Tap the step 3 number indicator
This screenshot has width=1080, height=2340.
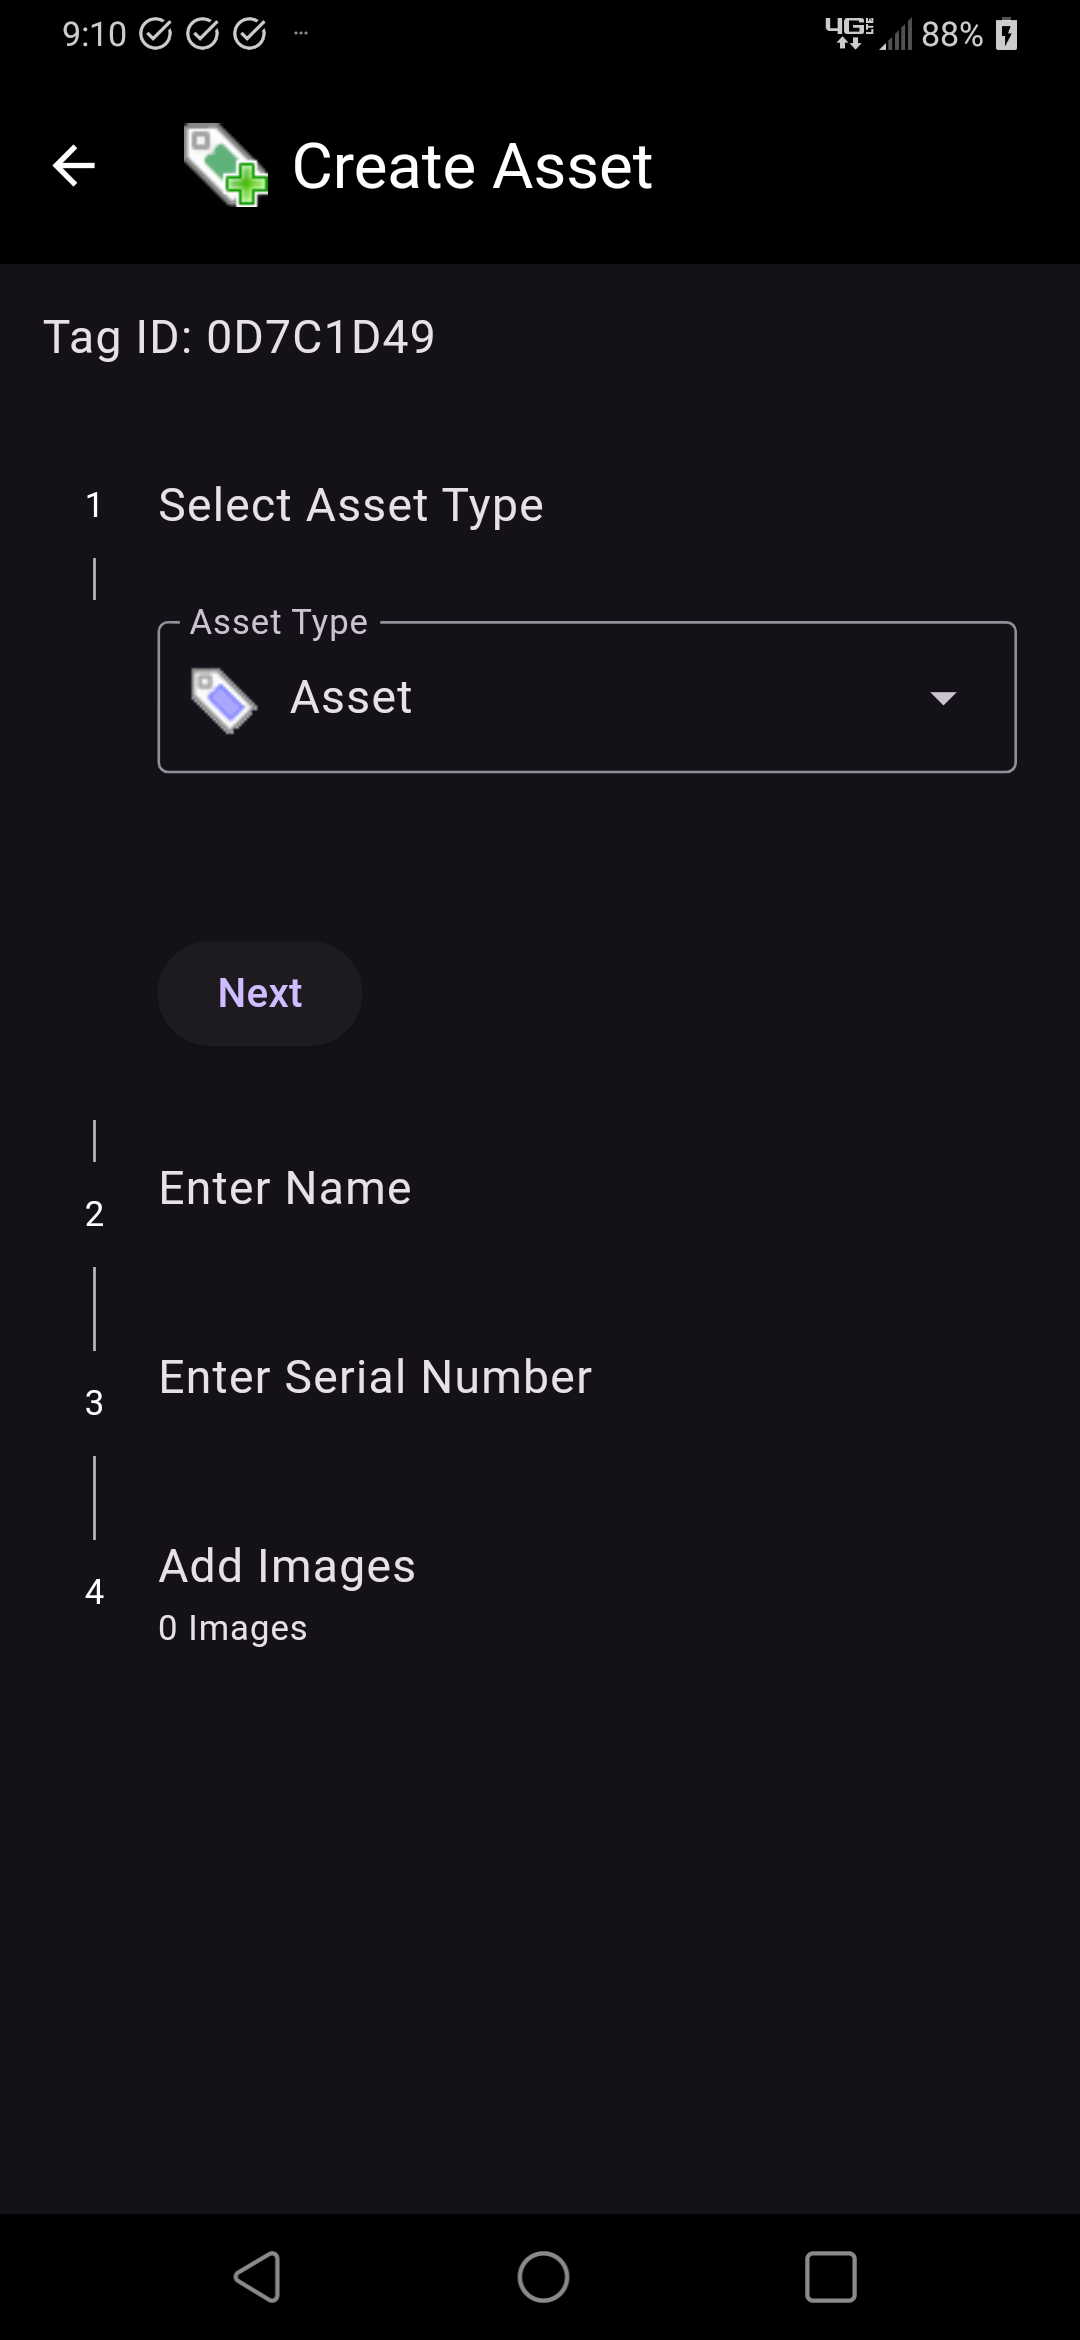94,1403
